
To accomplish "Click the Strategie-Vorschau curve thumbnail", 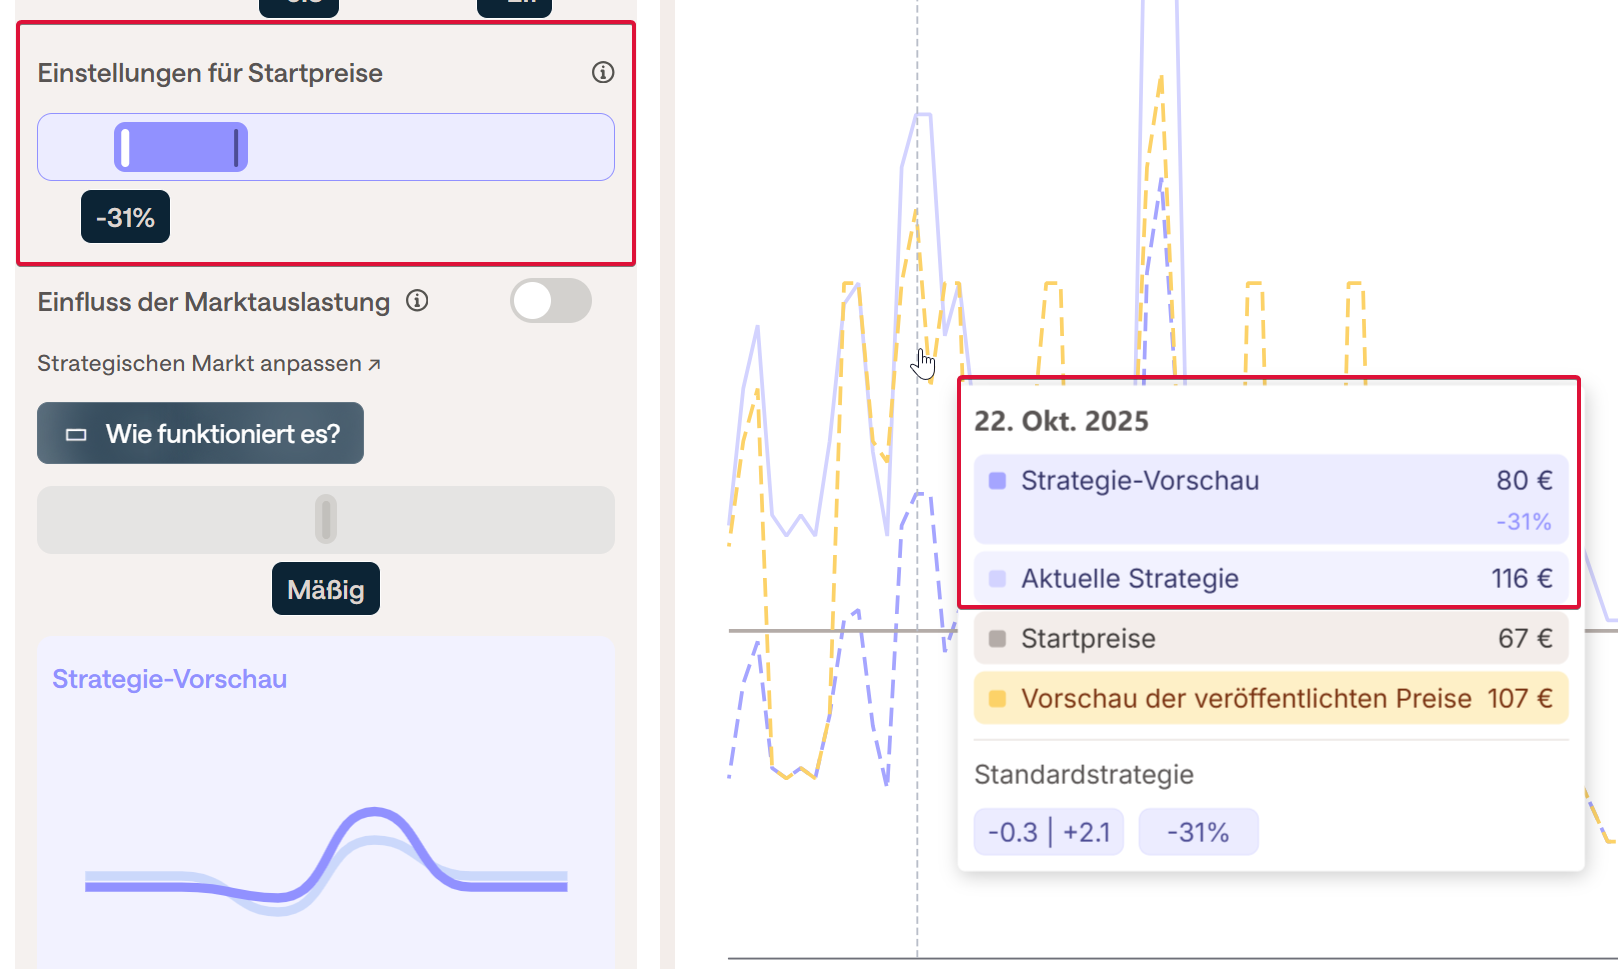I will click(326, 860).
